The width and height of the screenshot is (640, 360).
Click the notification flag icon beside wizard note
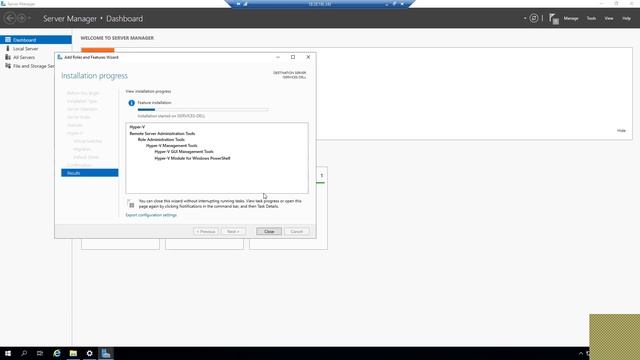click(131, 204)
